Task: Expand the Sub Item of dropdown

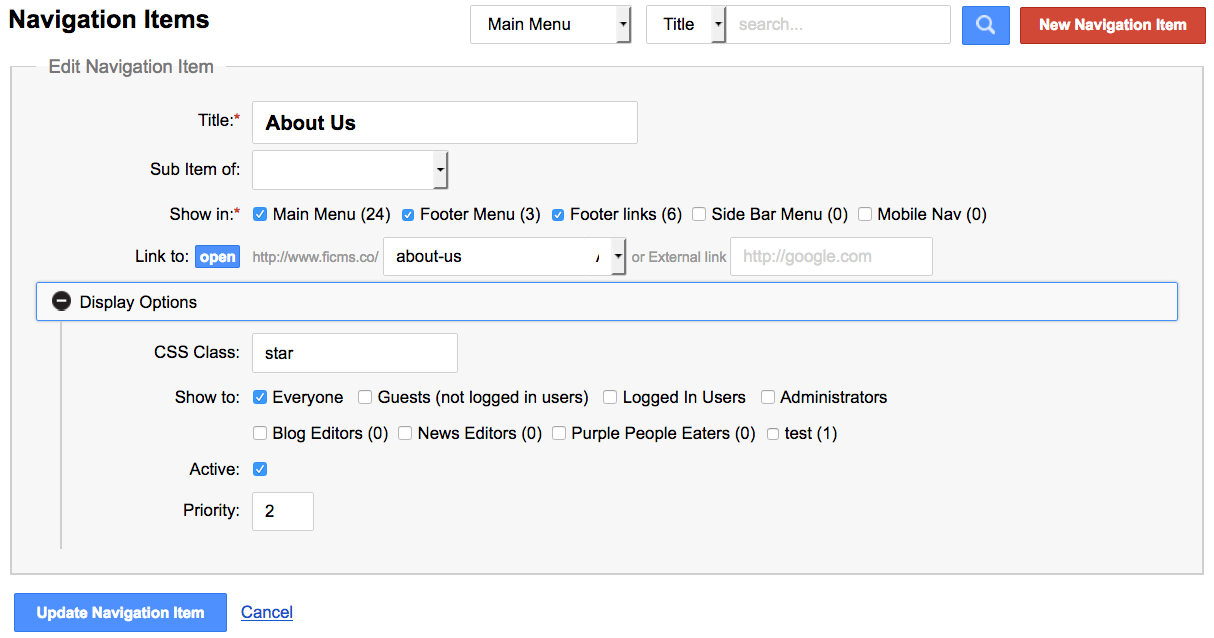Action: 350,170
